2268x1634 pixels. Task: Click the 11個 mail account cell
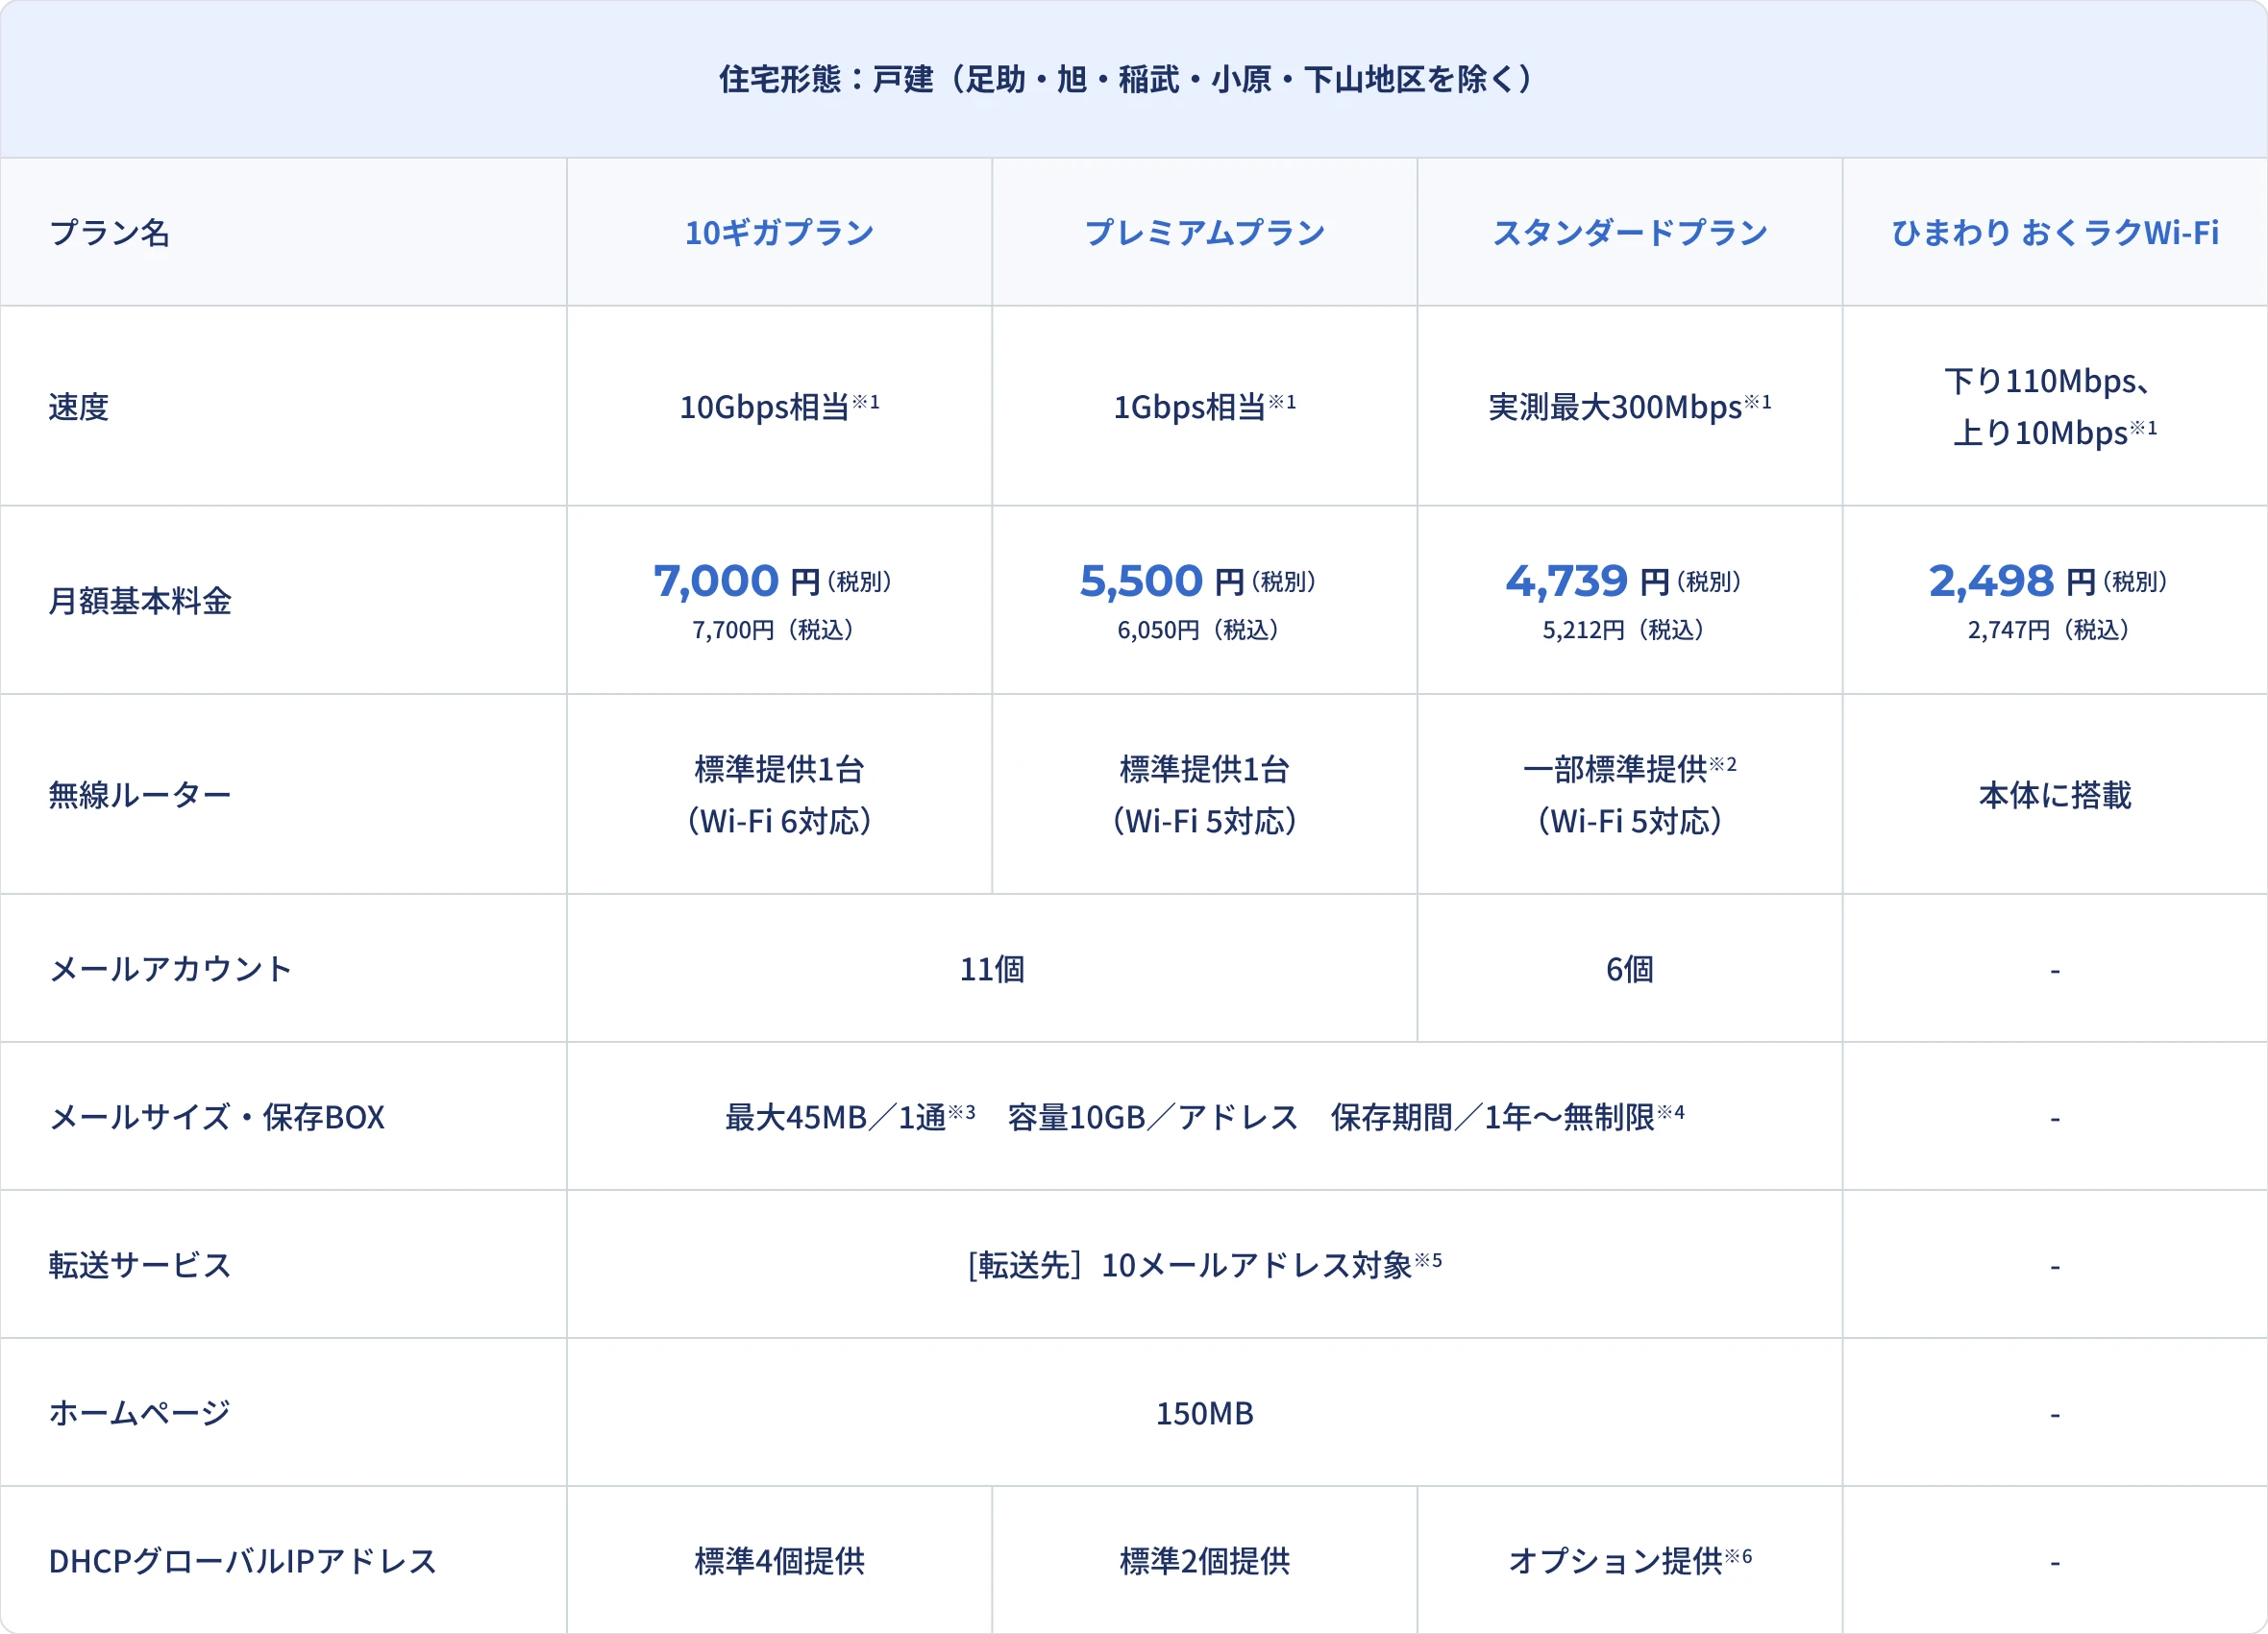coord(992,969)
